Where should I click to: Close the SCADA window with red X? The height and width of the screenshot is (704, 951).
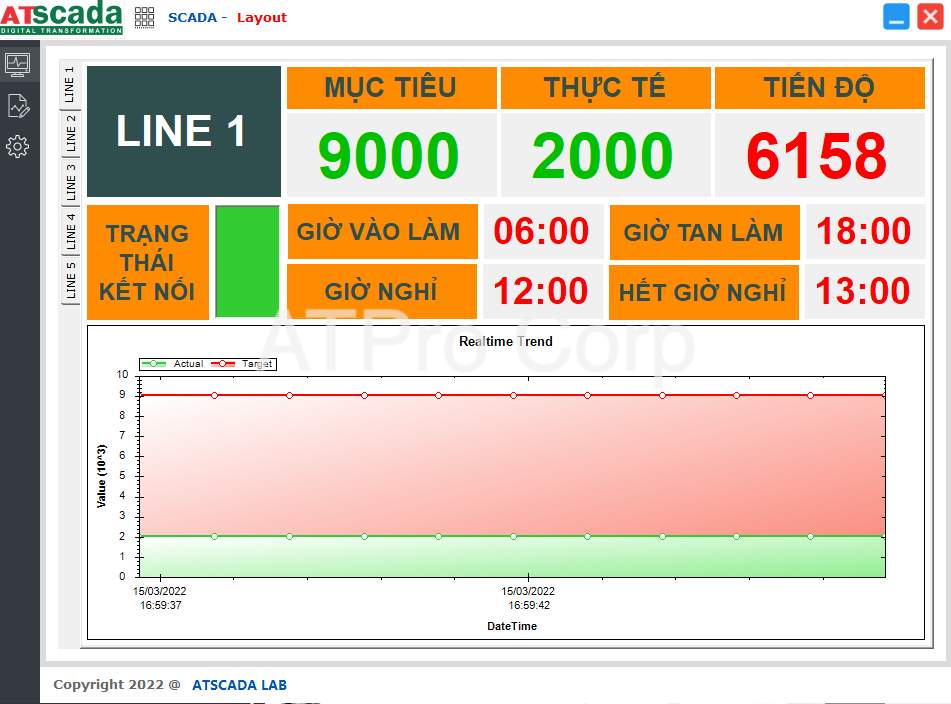[930, 16]
